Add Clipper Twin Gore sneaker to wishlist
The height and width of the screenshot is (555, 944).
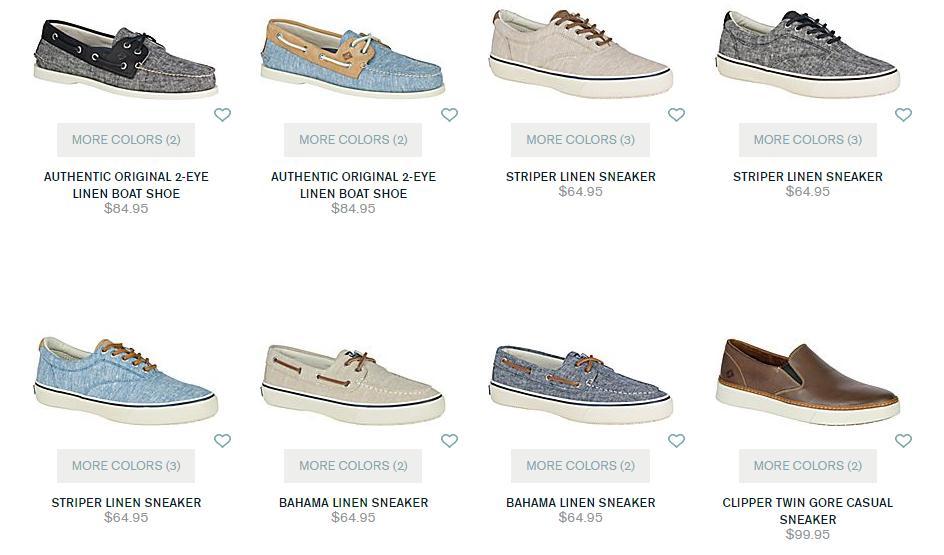pyautogui.click(x=903, y=441)
